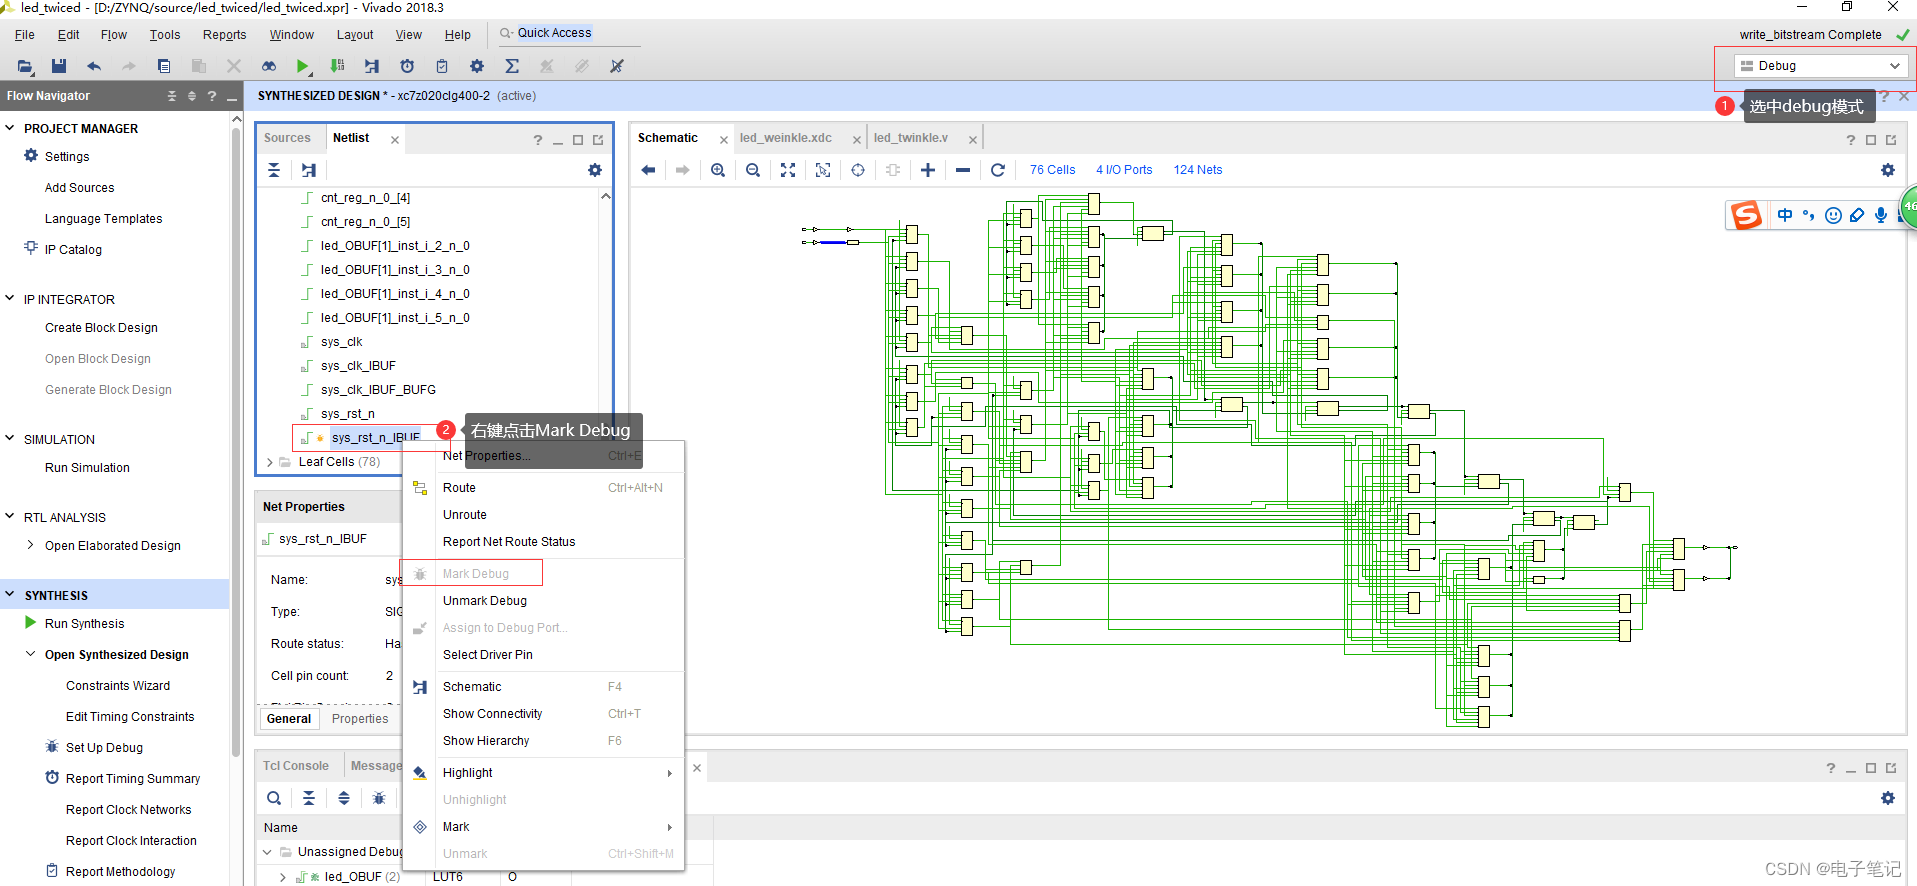Open Find using the binoculars icon
The width and height of the screenshot is (1917, 886).
click(x=269, y=66)
